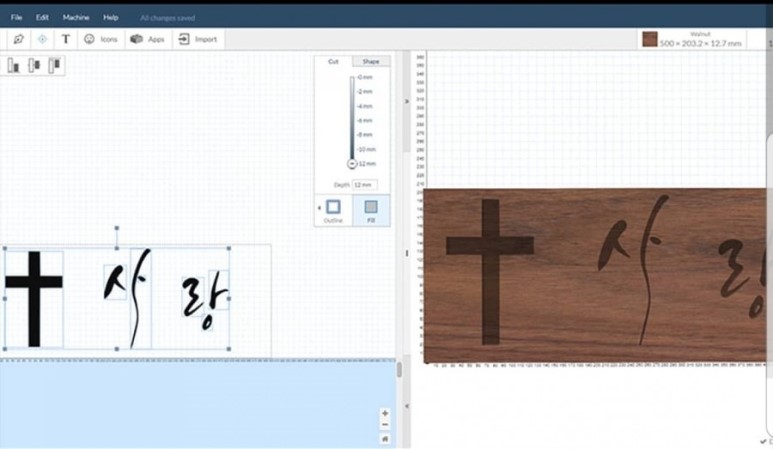The image size is (773, 449).
Task: Click the 0 mm depth scale label
Action: coord(365,77)
